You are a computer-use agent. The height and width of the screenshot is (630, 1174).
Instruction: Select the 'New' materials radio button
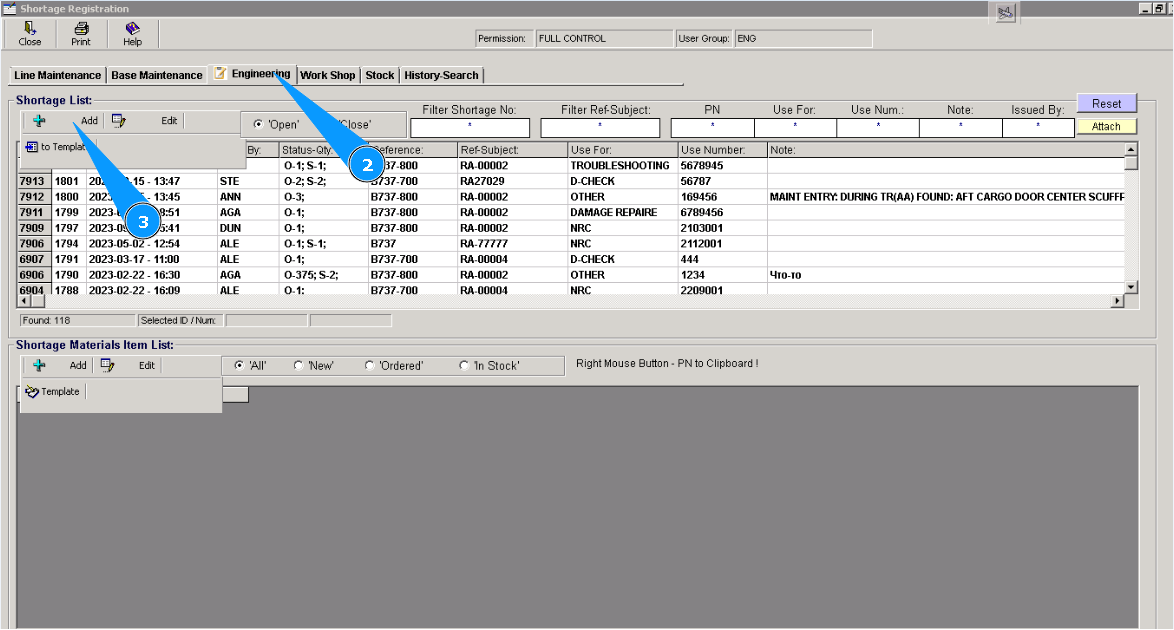(298, 366)
